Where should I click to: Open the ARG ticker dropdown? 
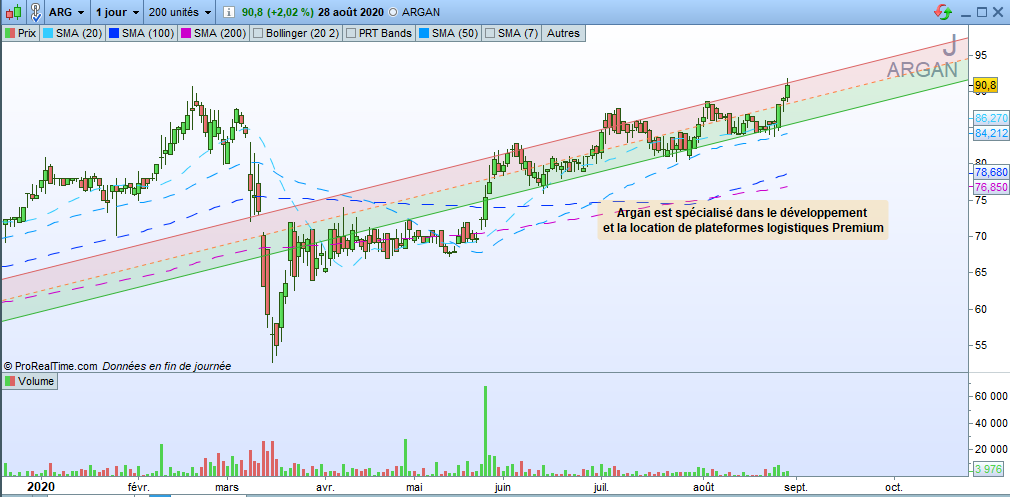pos(67,12)
